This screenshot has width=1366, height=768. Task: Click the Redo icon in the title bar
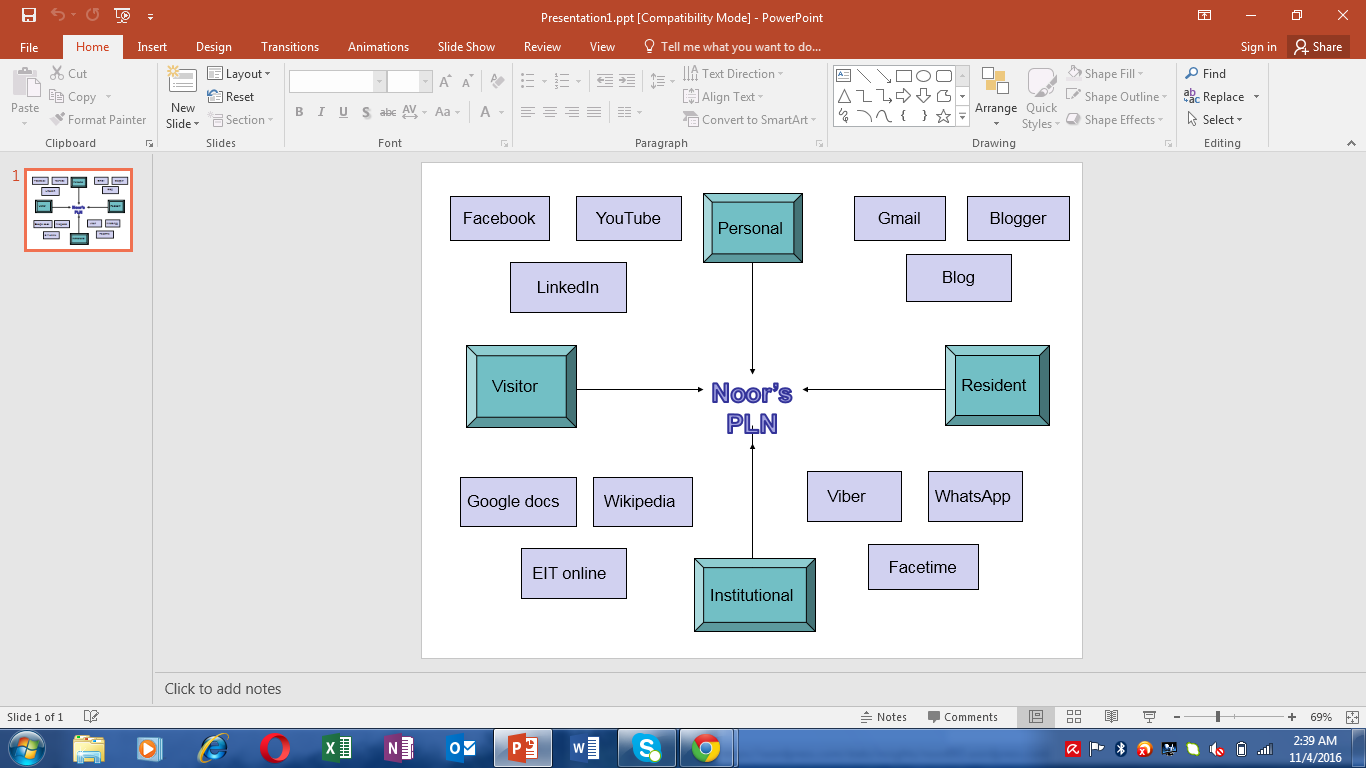tap(93, 16)
